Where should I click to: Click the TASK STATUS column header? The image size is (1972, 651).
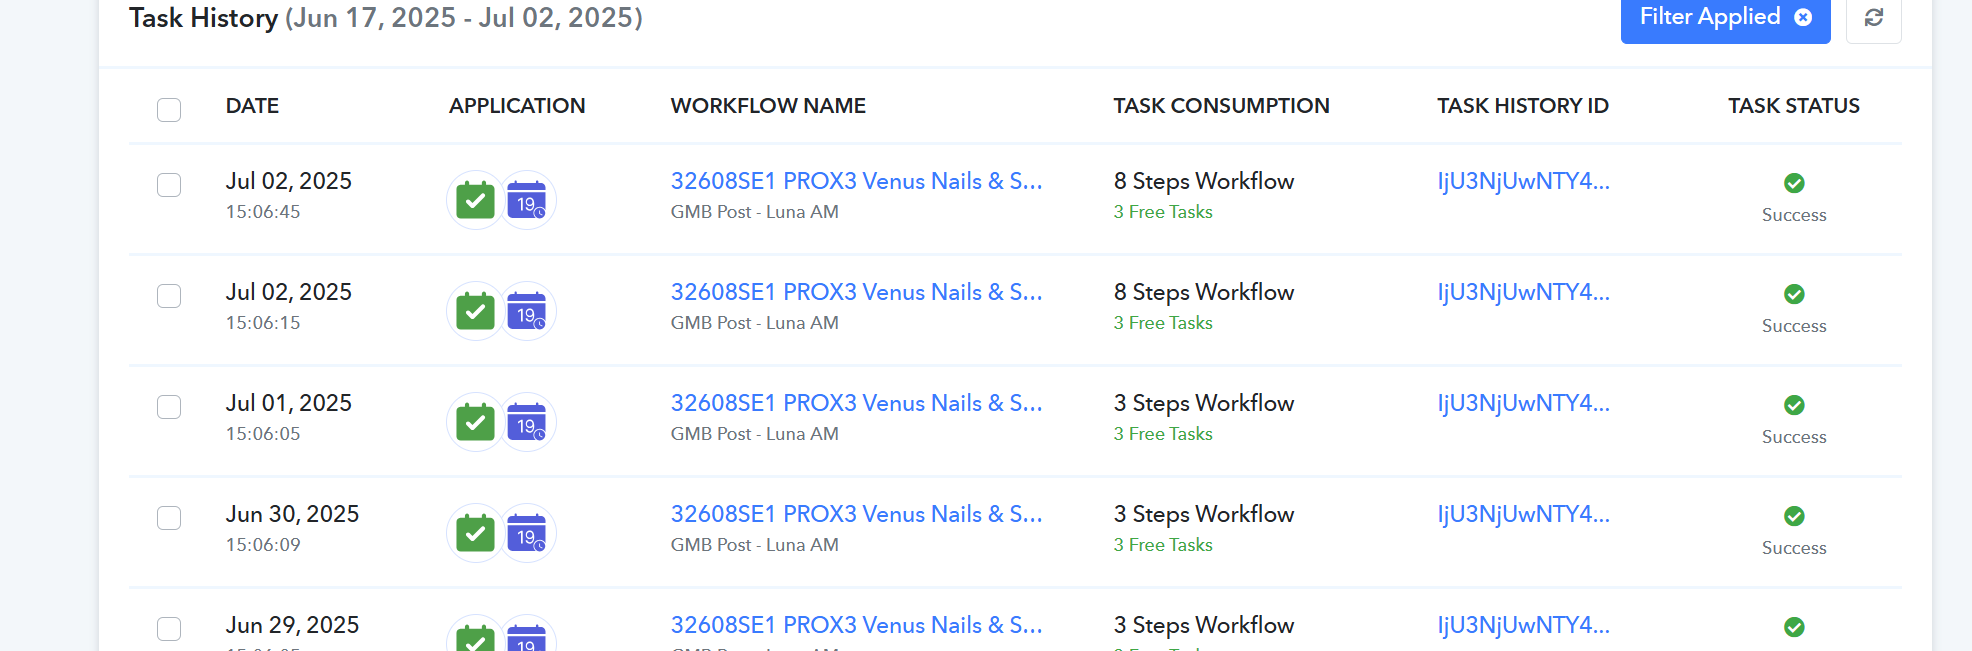pyautogui.click(x=1794, y=106)
